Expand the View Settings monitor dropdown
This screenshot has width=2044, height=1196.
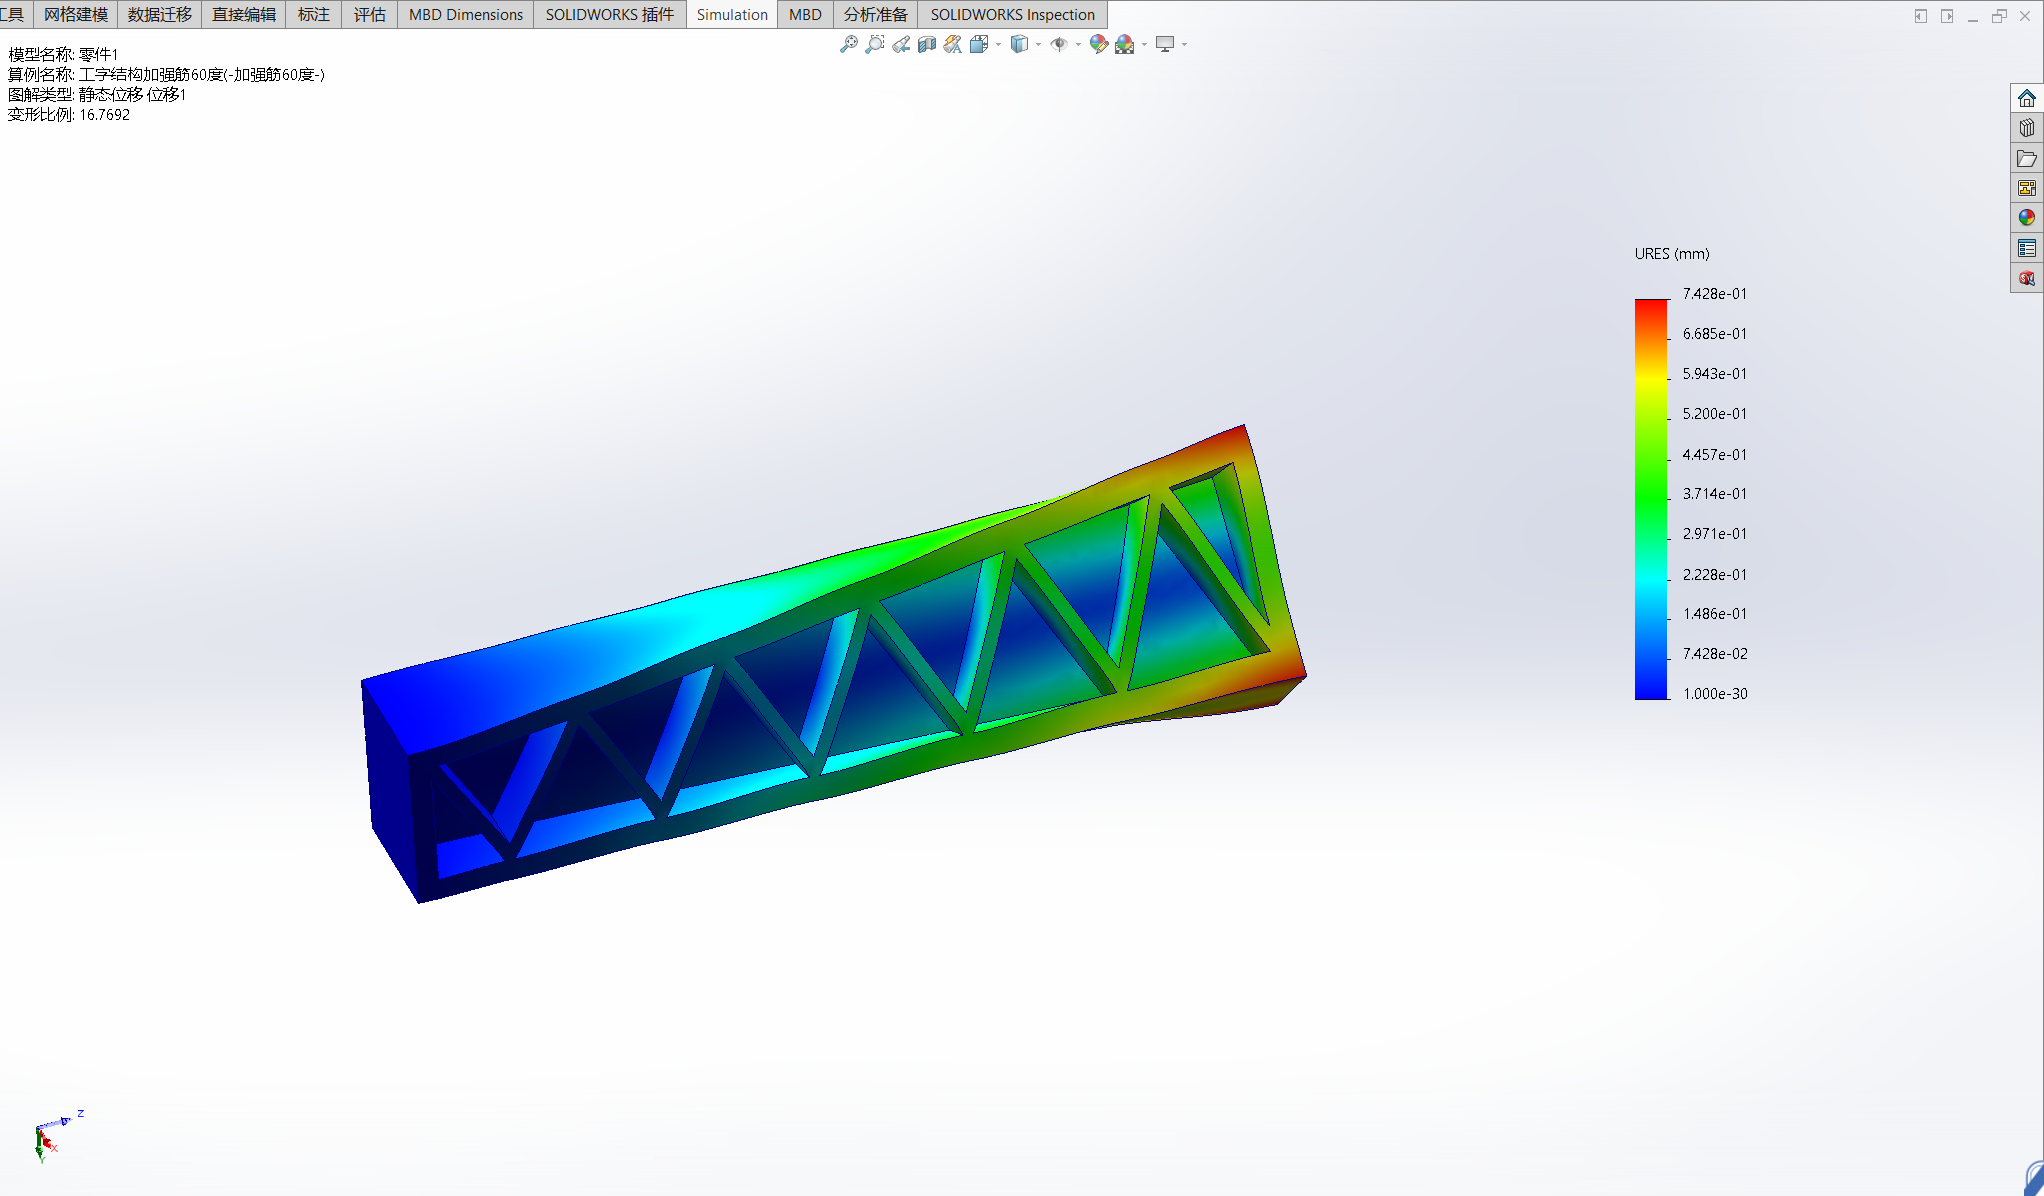(1184, 44)
